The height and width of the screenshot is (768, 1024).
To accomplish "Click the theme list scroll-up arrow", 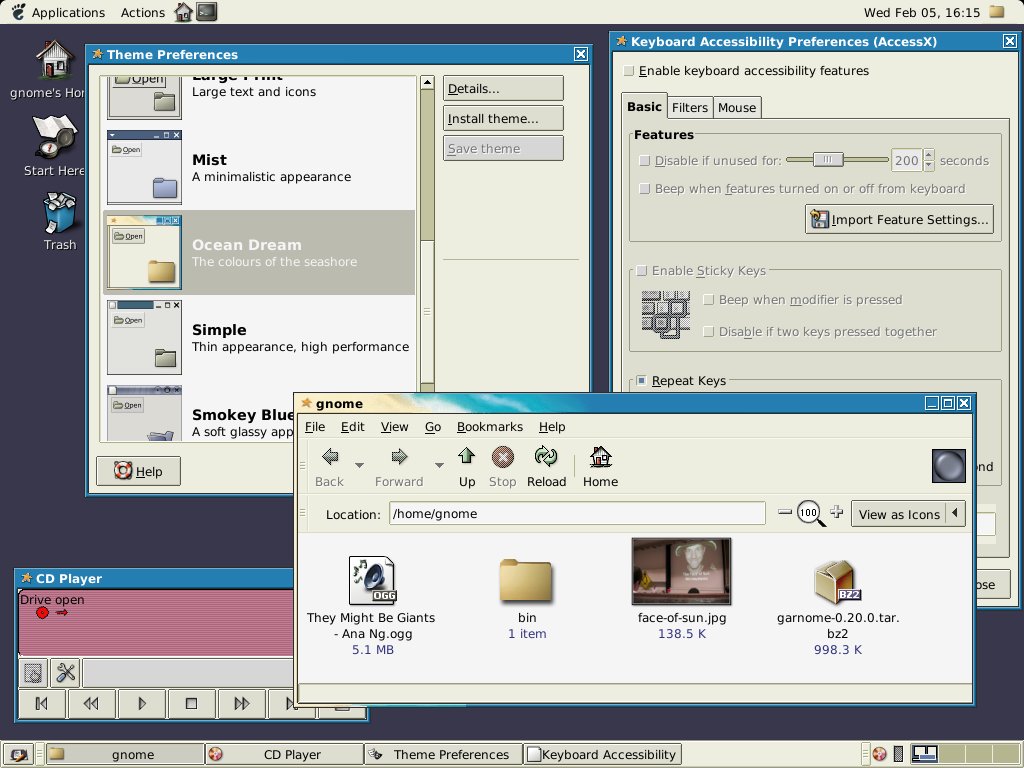I will pyautogui.click(x=427, y=82).
